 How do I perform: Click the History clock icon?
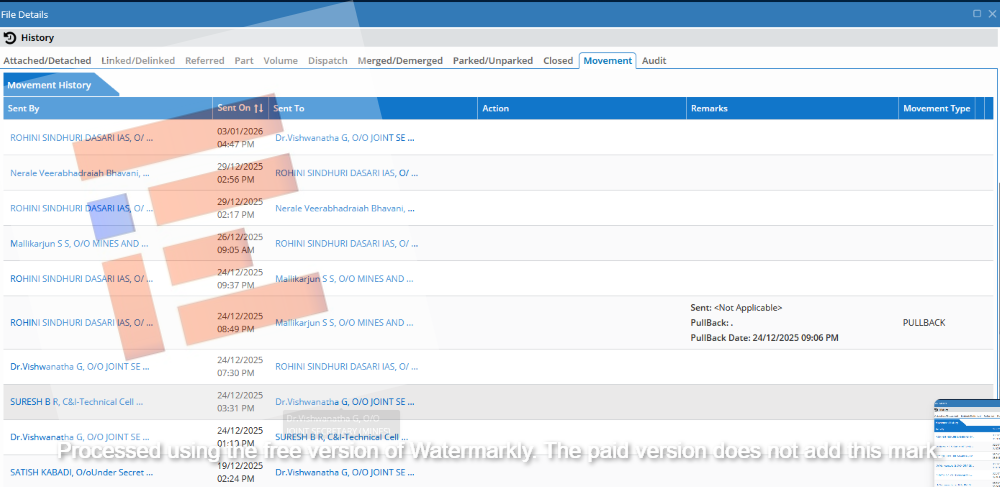[x=10, y=38]
